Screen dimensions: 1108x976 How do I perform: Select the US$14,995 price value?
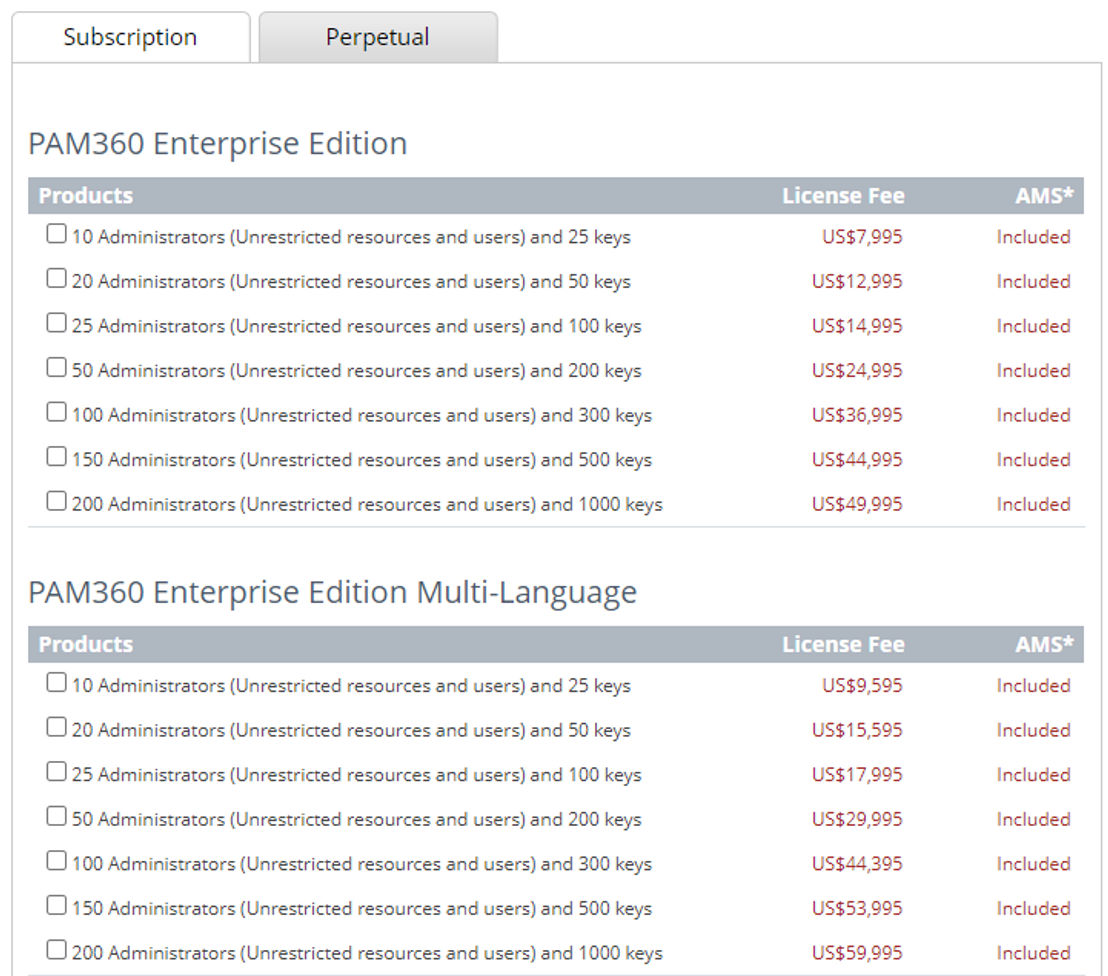[x=857, y=326]
